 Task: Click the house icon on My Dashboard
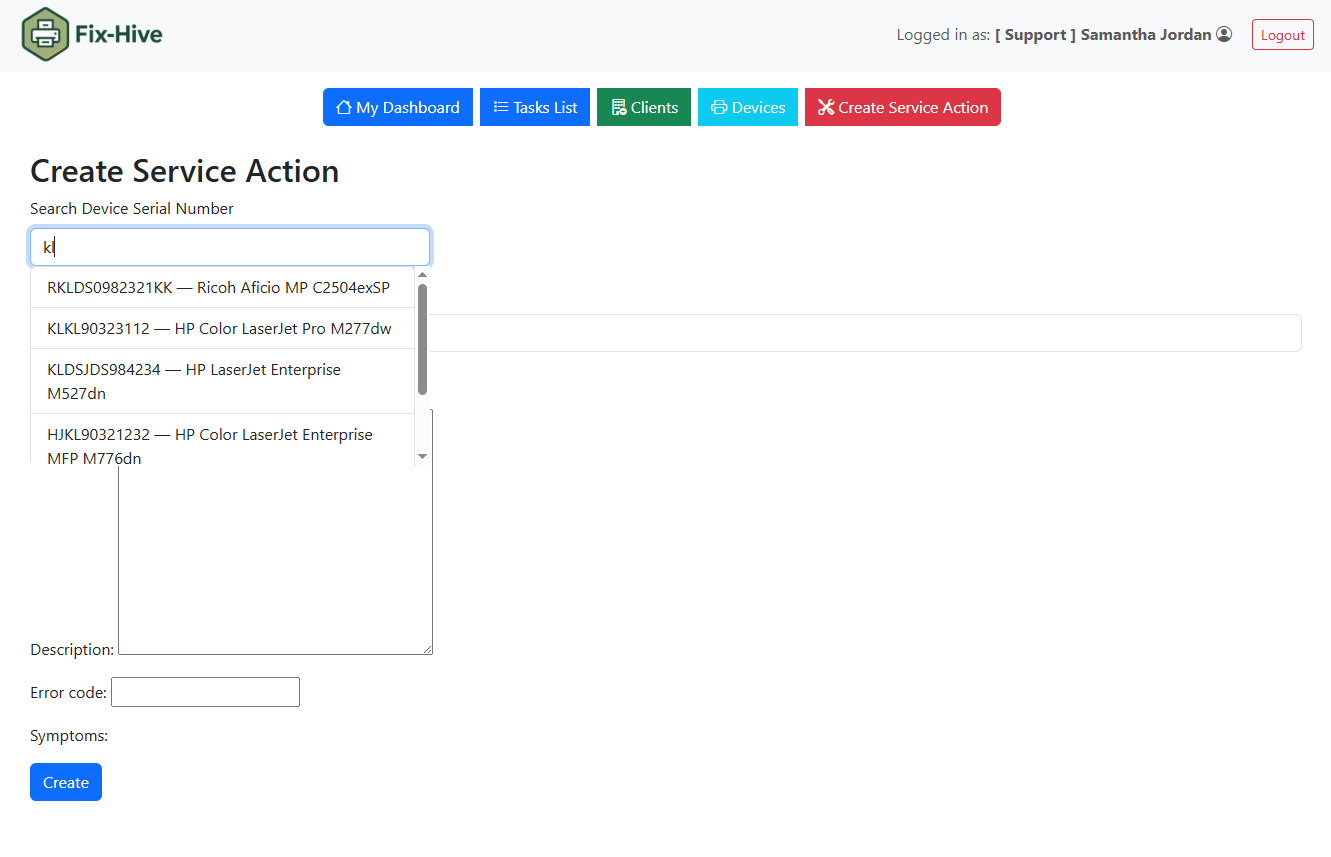coord(344,108)
